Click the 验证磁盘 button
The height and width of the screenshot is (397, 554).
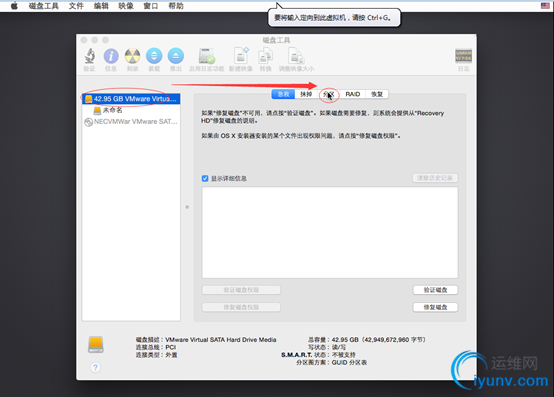(x=435, y=290)
